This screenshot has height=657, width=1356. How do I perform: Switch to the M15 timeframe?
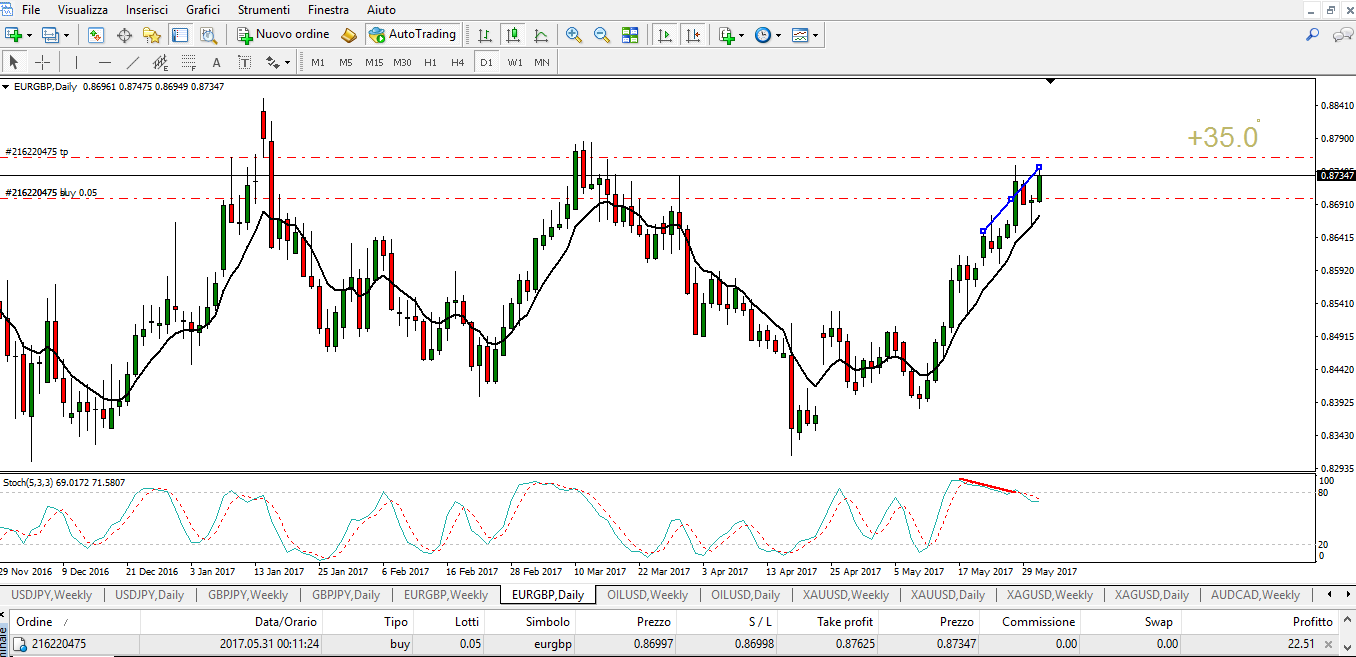tap(374, 62)
